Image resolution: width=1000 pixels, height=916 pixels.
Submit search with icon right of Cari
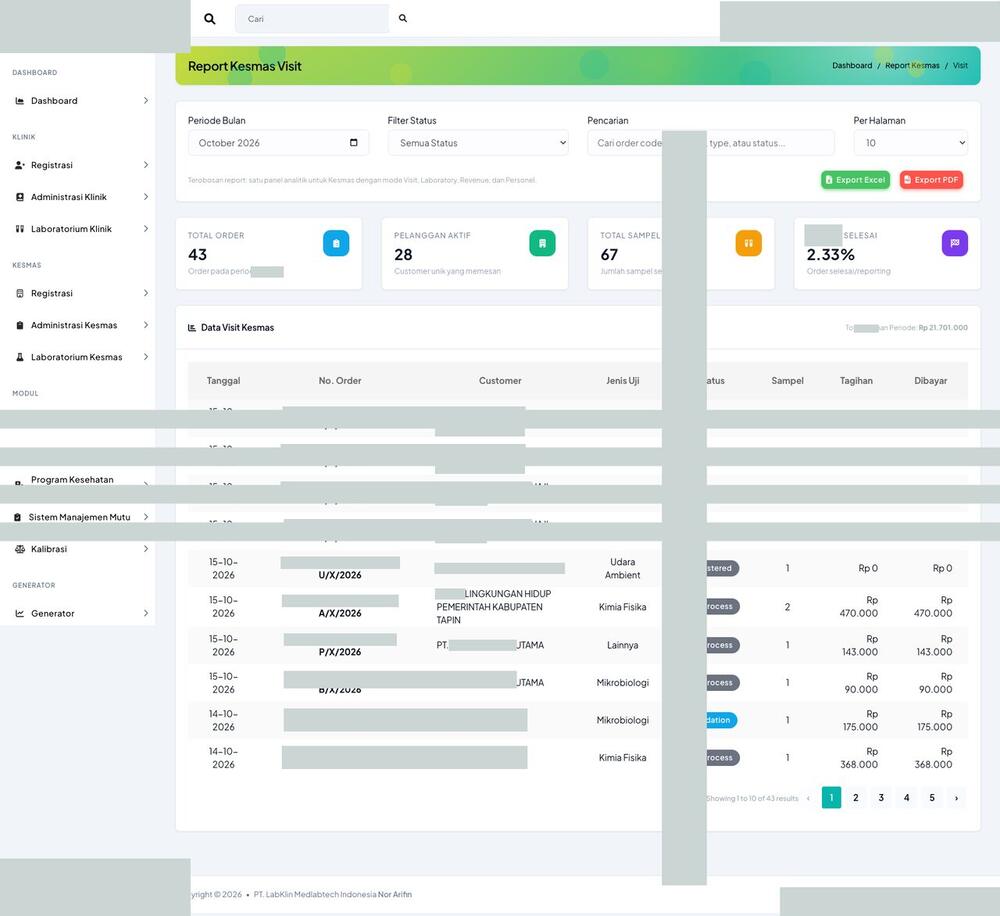pos(402,18)
